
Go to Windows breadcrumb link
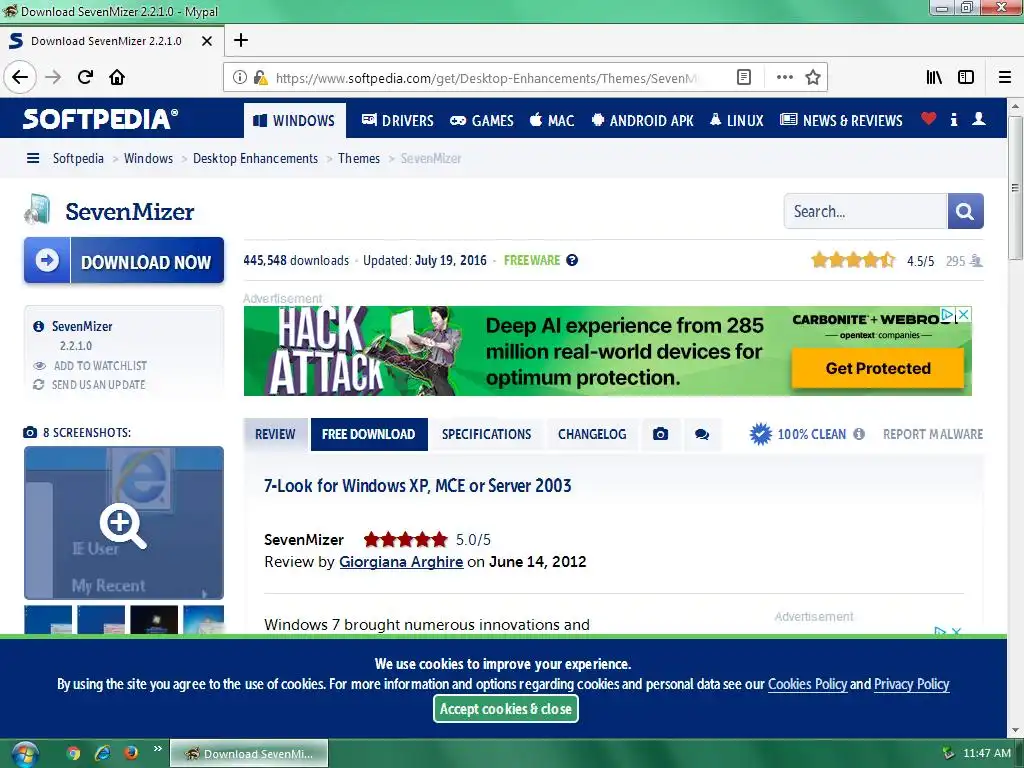coord(148,158)
